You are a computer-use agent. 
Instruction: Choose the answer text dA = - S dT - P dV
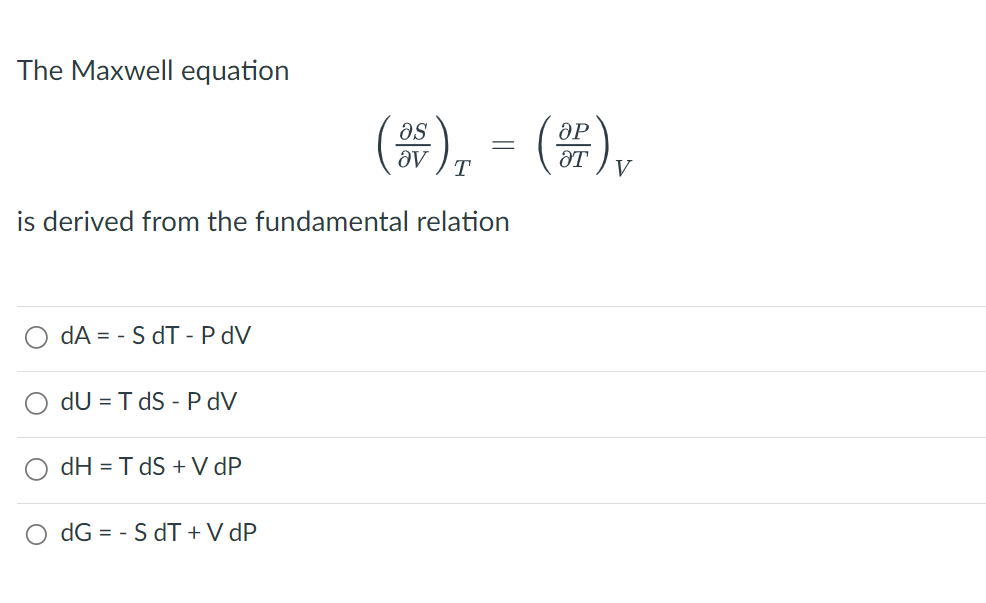click(156, 336)
